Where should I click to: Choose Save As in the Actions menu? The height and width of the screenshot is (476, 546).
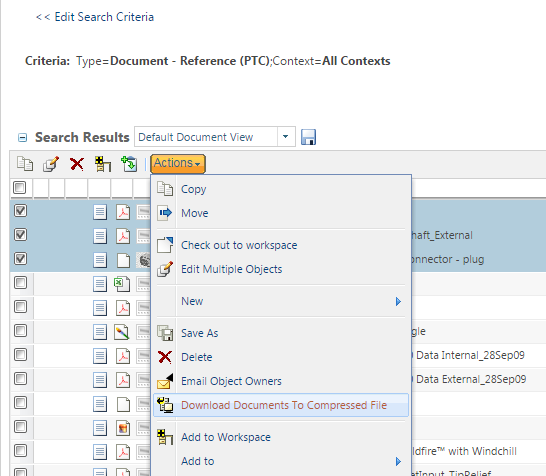coord(200,333)
